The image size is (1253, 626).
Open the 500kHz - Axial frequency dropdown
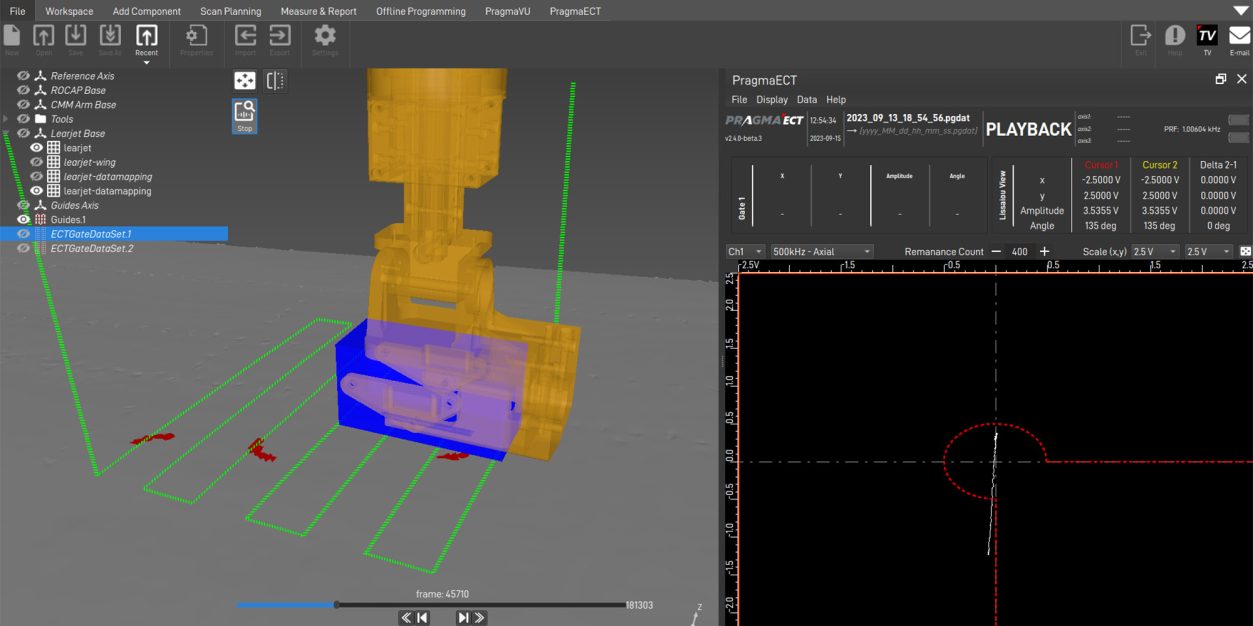pyautogui.click(x=821, y=252)
